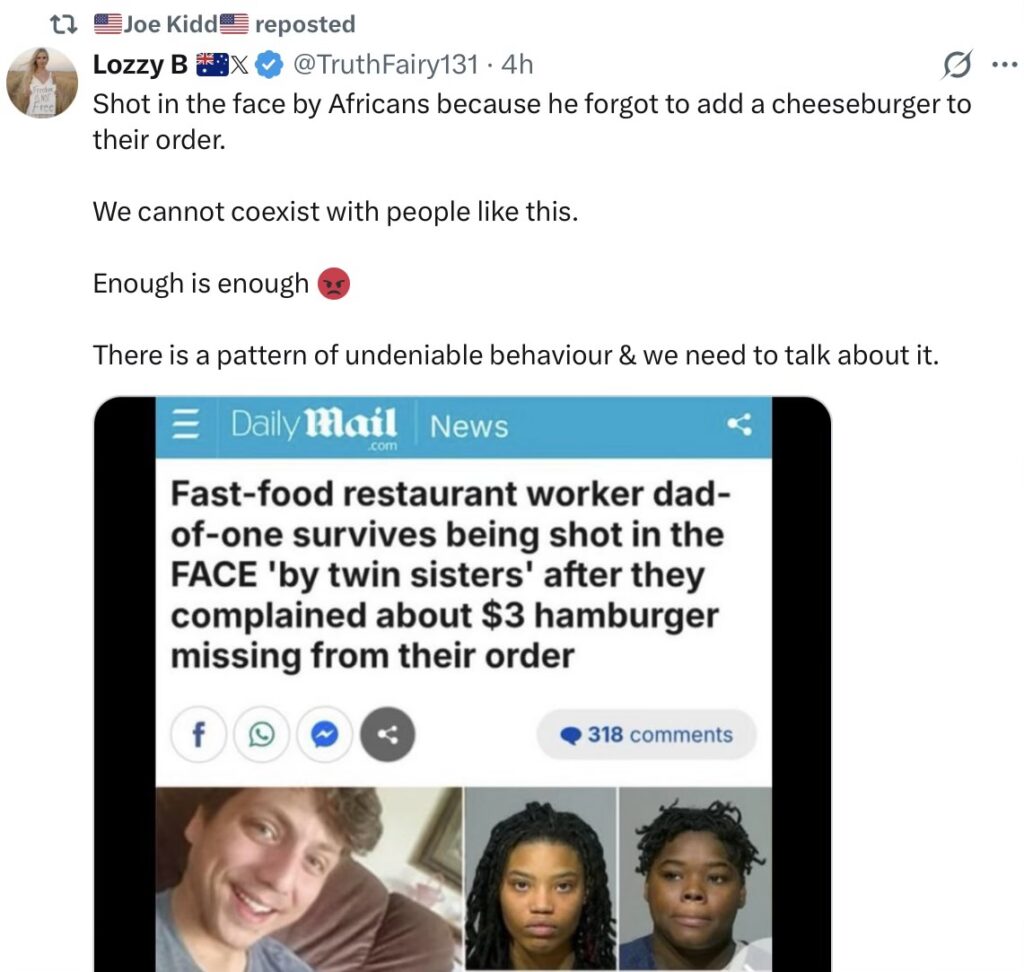1024x972 pixels.
Task: Click the Daily Mail logo
Action: pos(314,424)
